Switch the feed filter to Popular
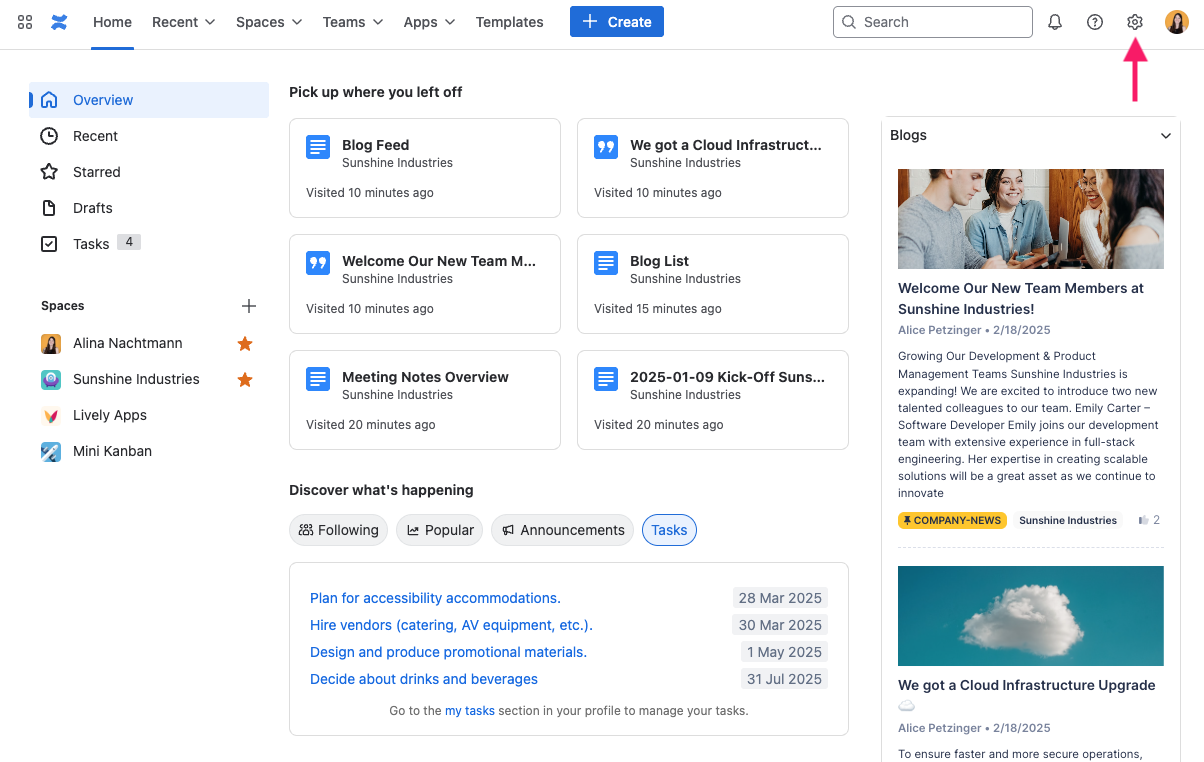 click(439, 530)
